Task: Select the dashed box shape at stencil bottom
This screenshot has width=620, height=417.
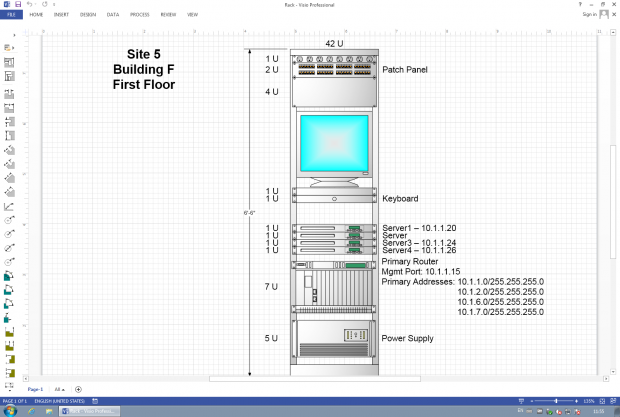Action: [x=9, y=387]
